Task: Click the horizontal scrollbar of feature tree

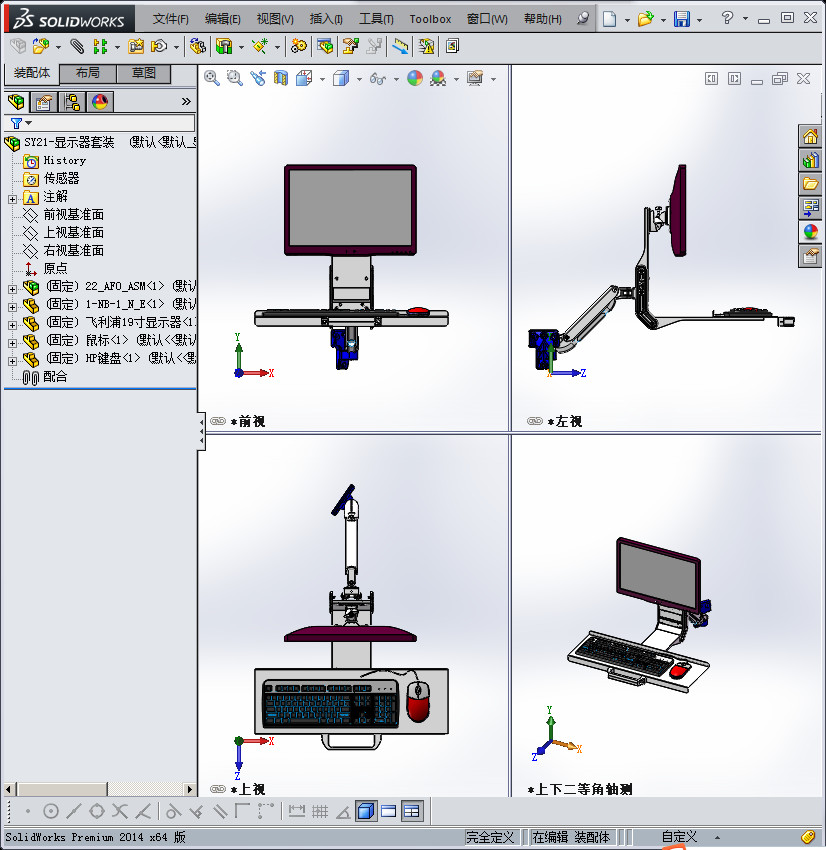Action: point(99,789)
